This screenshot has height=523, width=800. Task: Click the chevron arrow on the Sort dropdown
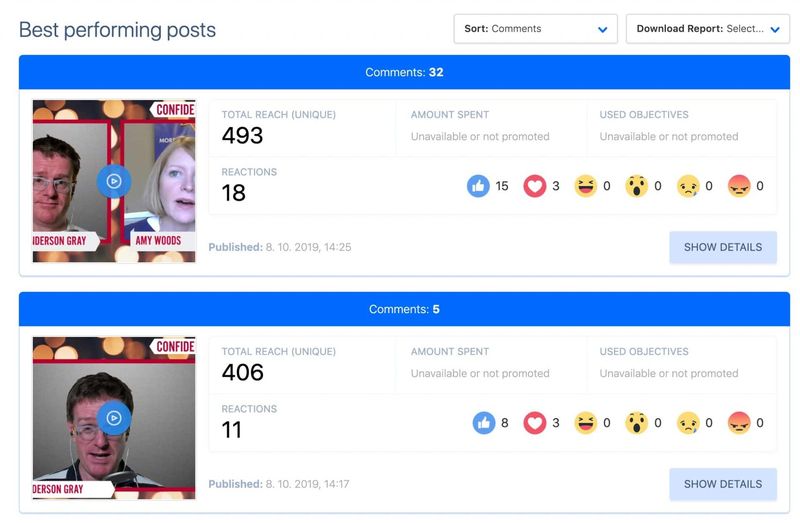(x=603, y=30)
